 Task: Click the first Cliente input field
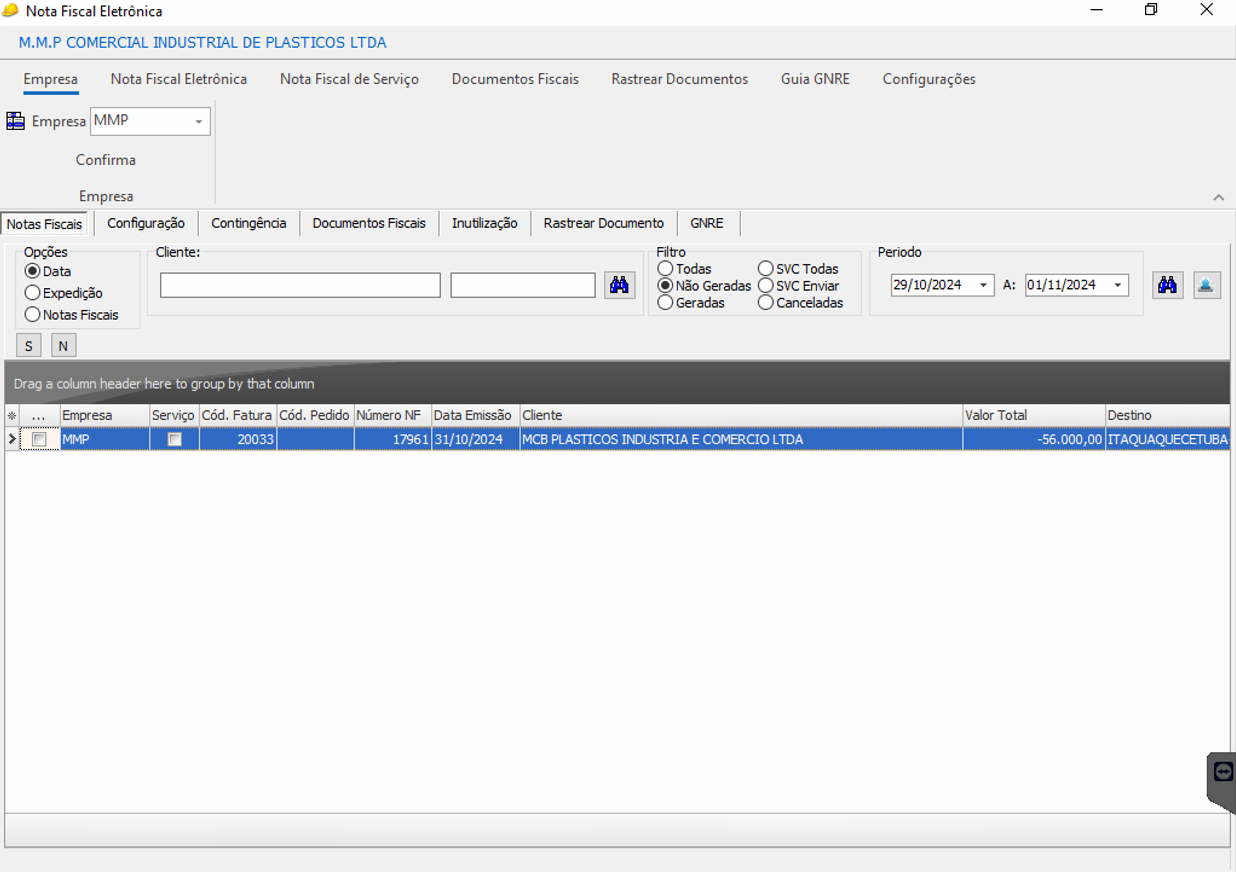pos(300,286)
